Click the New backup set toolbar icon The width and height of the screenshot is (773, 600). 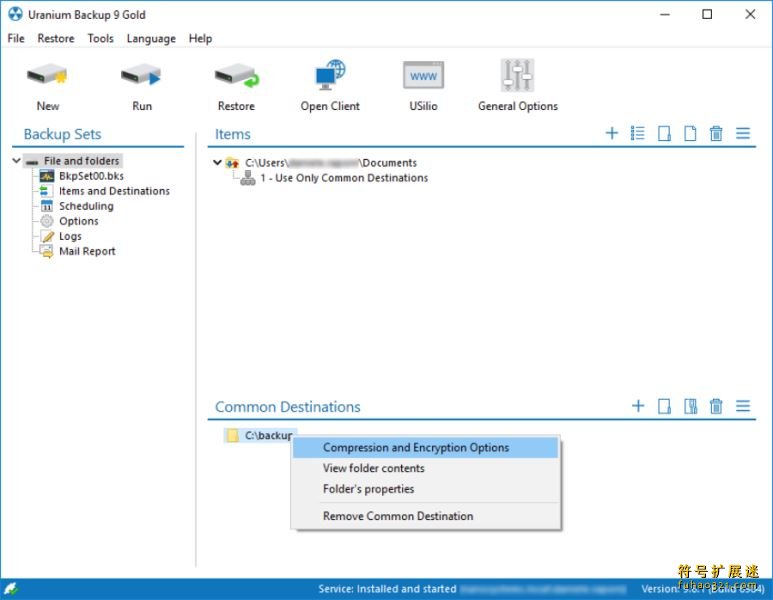click(47, 75)
